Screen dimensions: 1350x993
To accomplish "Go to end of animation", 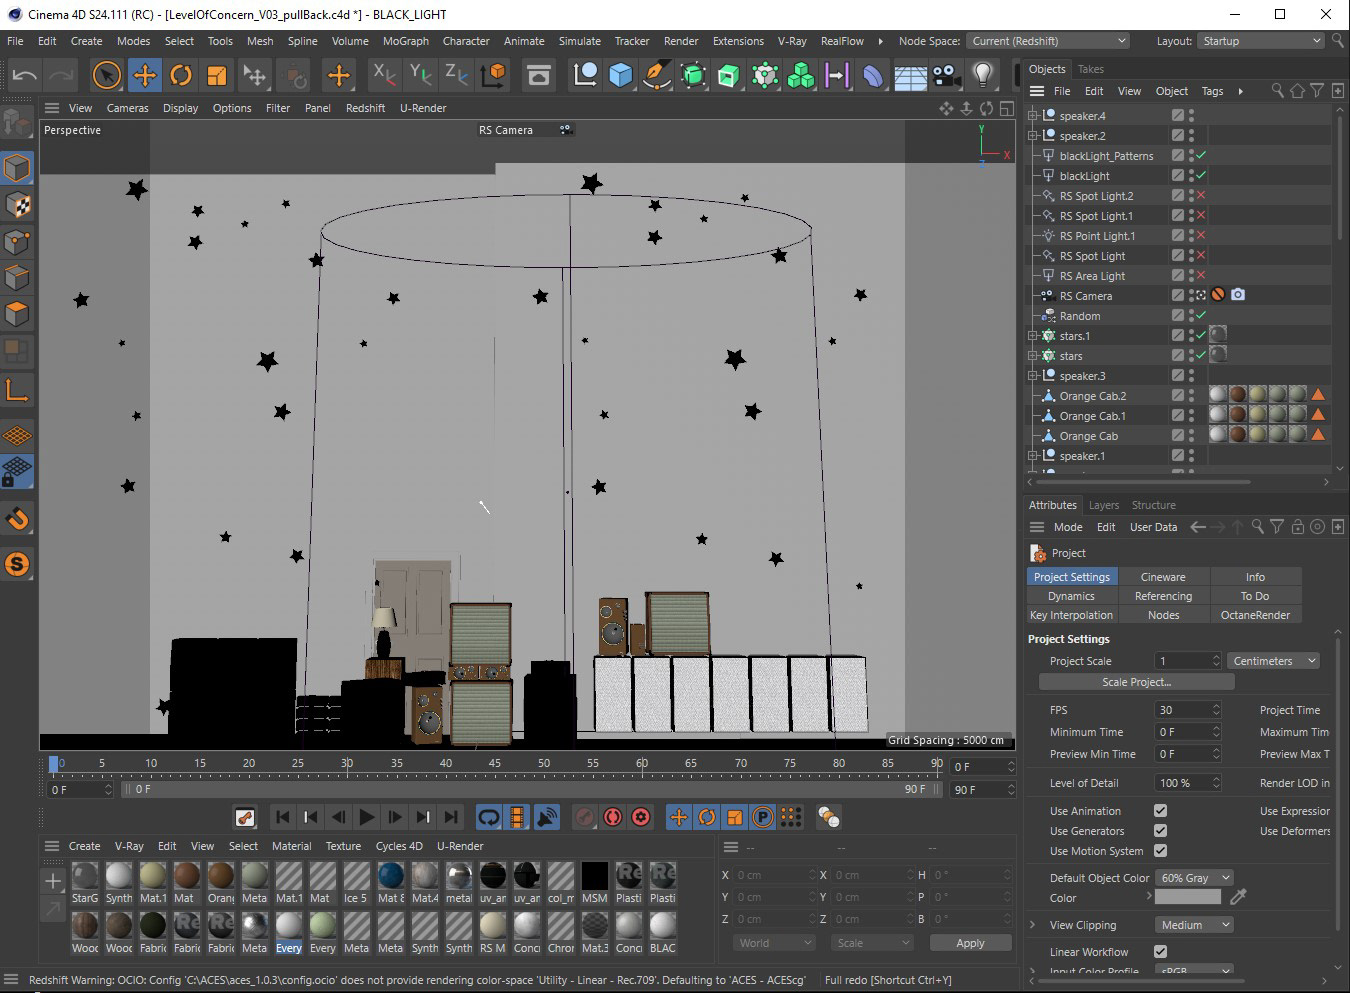I will [451, 817].
